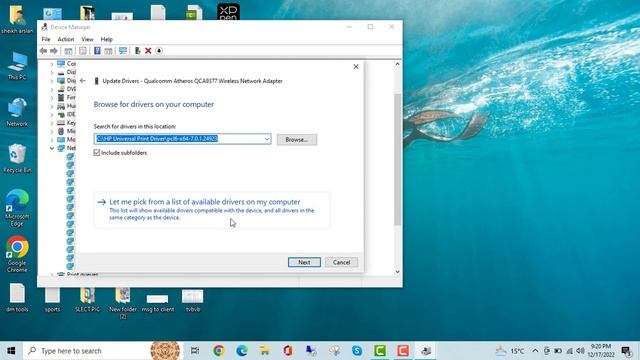Image resolution: width=640 pixels, height=360 pixels.
Task: Open the driver location path dropdown
Action: pyautogui.click(x=267, y=139)
